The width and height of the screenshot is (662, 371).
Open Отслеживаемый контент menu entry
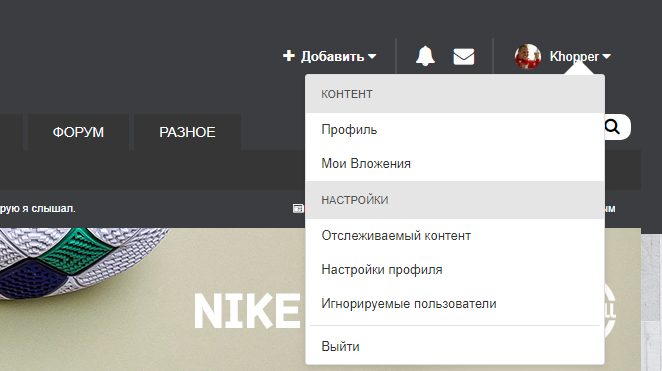pyautogui.click(x=455, y=236)
